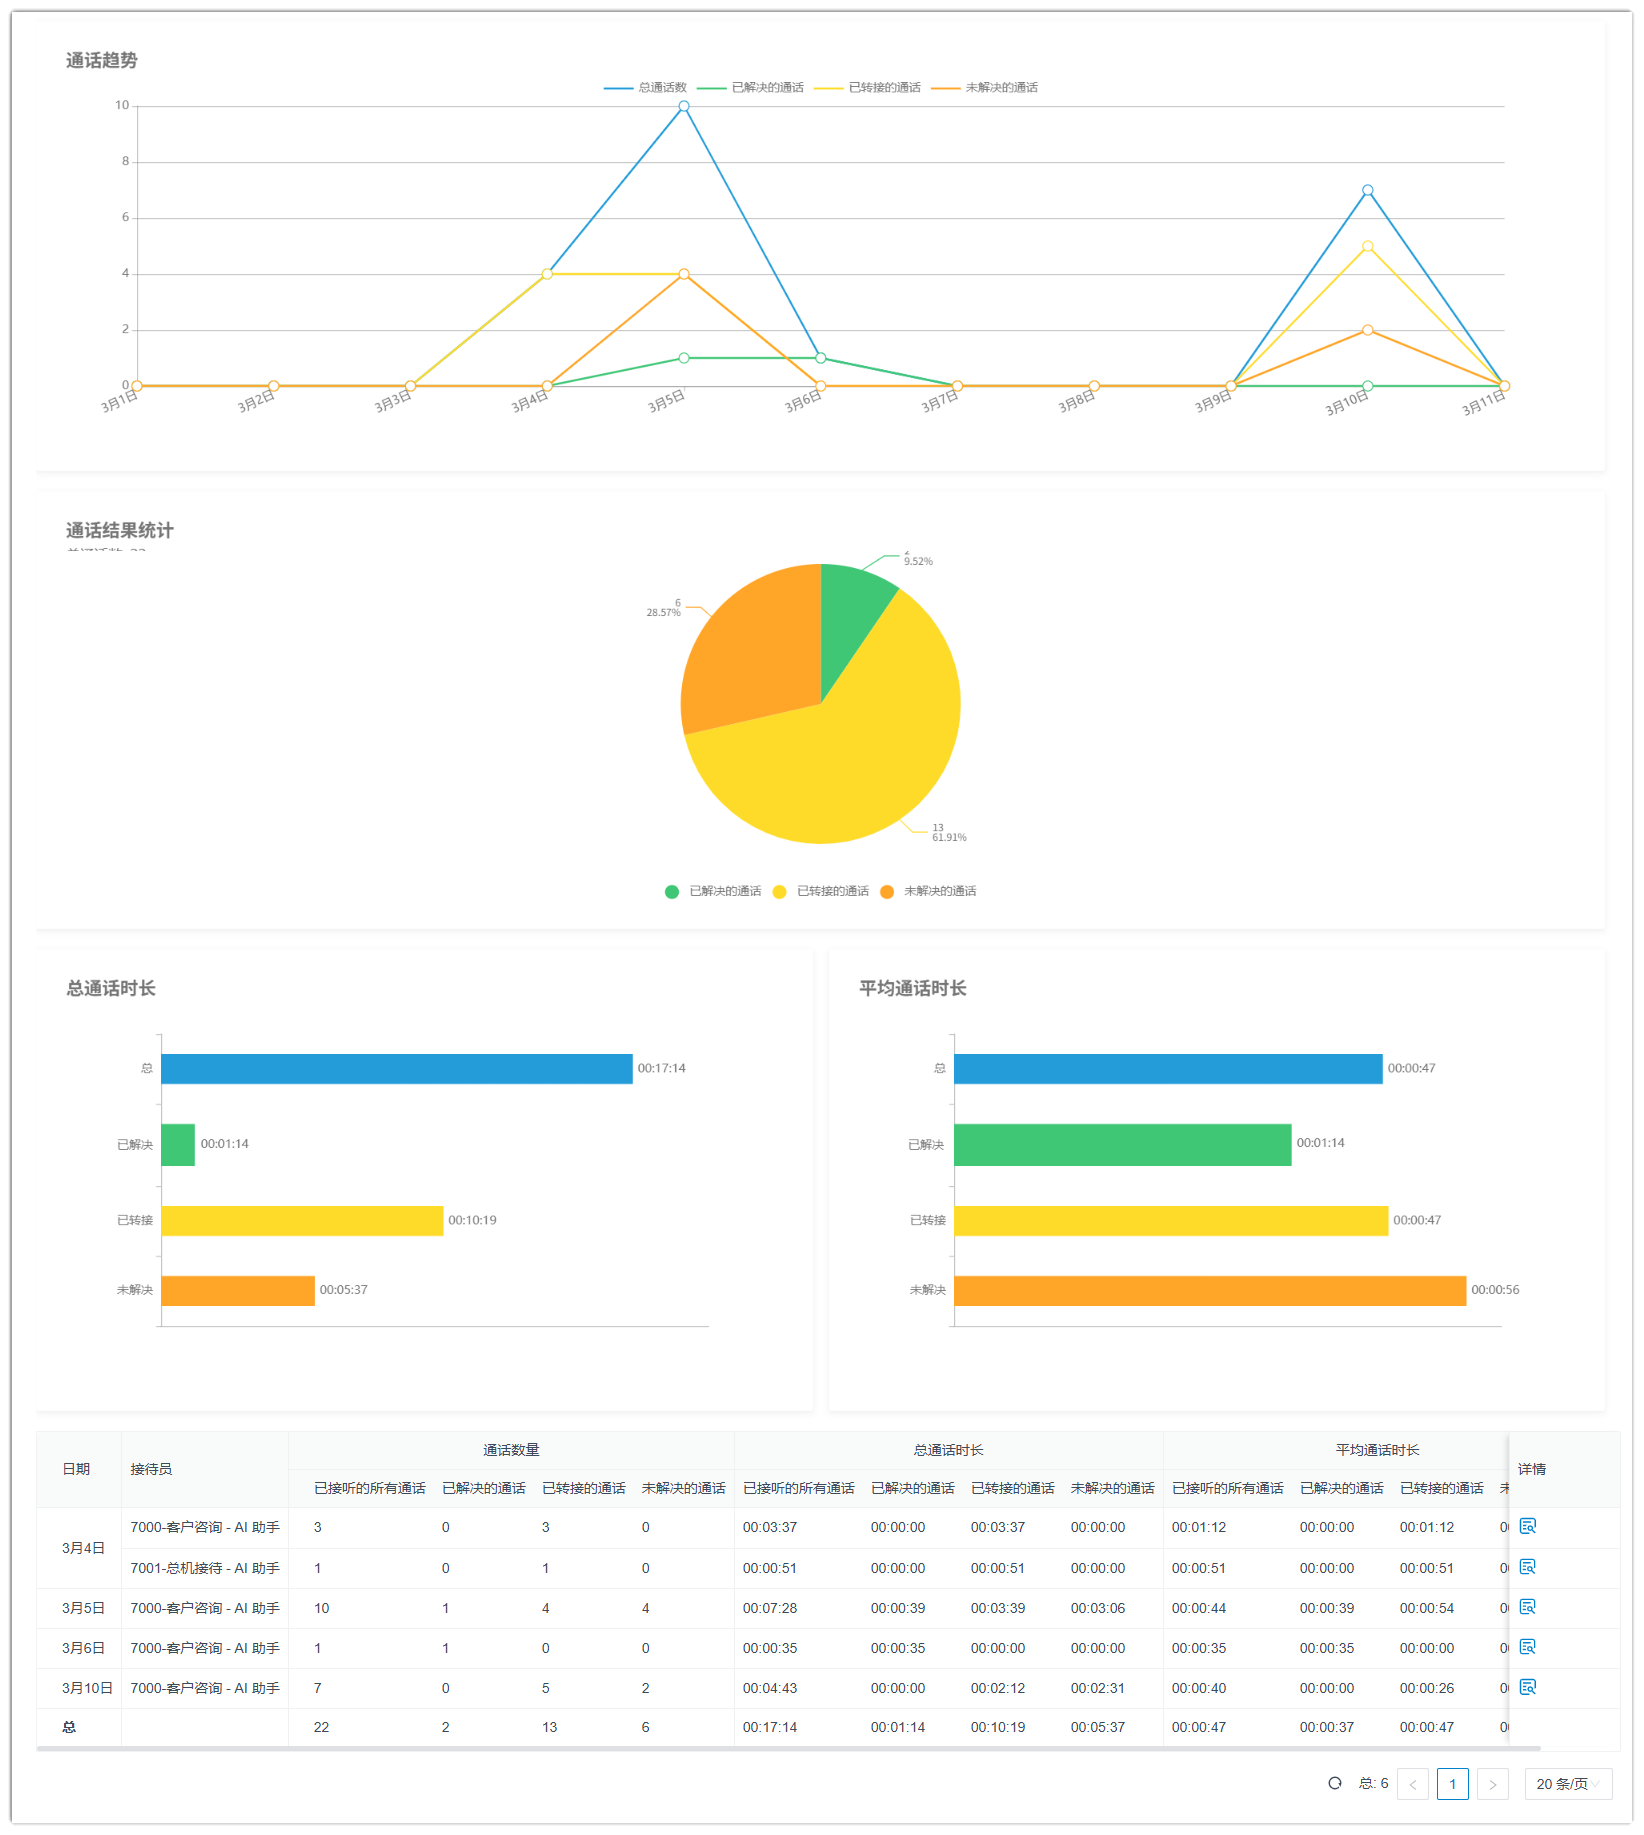This screenshot has height=1835, width=1644.
Task: Open details for 3月4日 7000-客户咨询 row
Action: tap(1527, 1526)
